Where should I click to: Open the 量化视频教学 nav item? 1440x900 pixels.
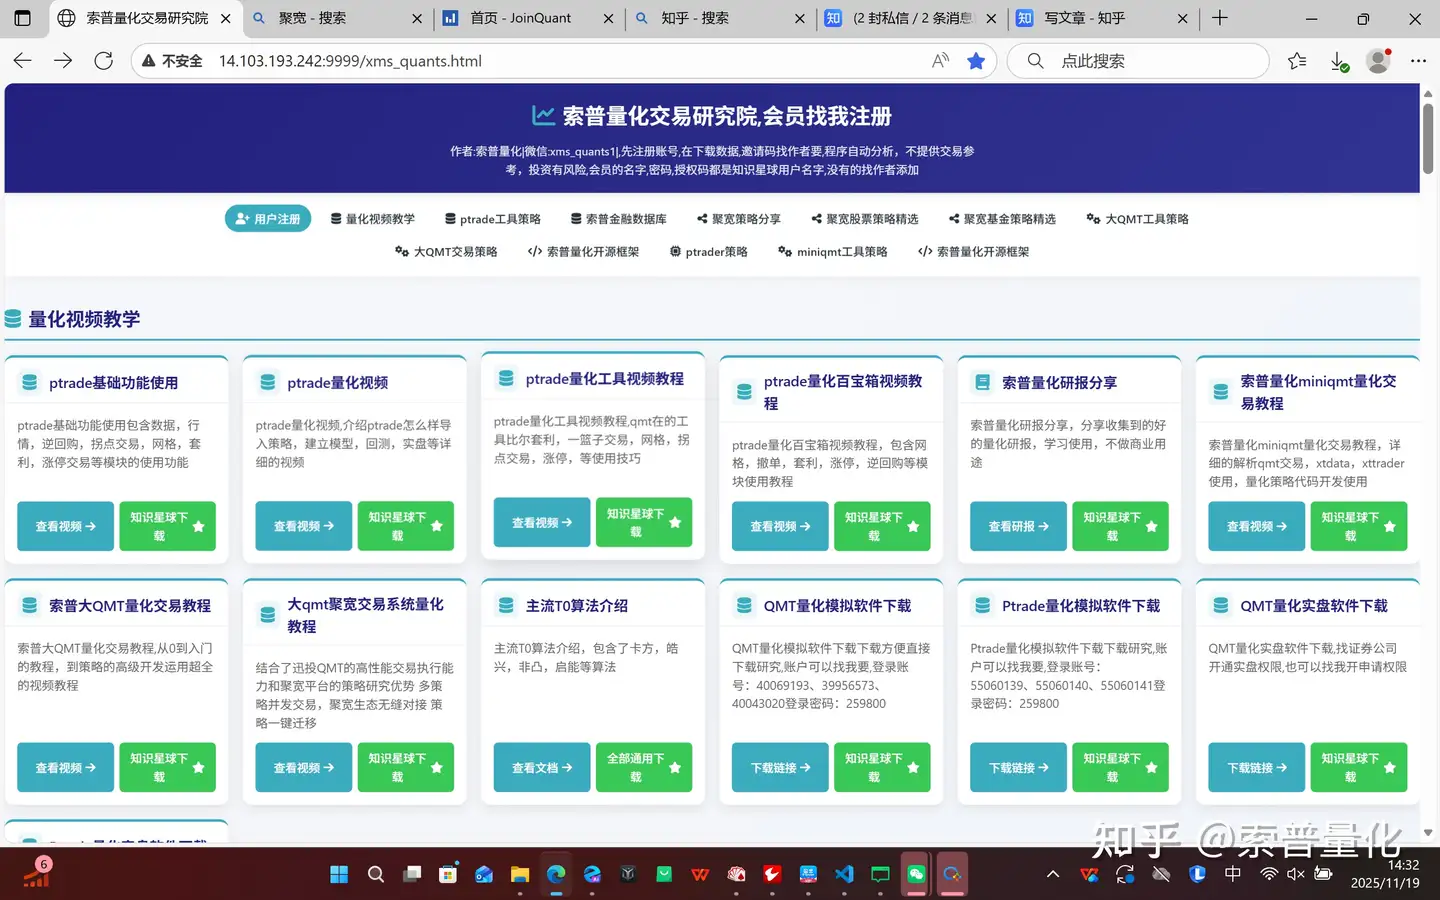point(372,219)
